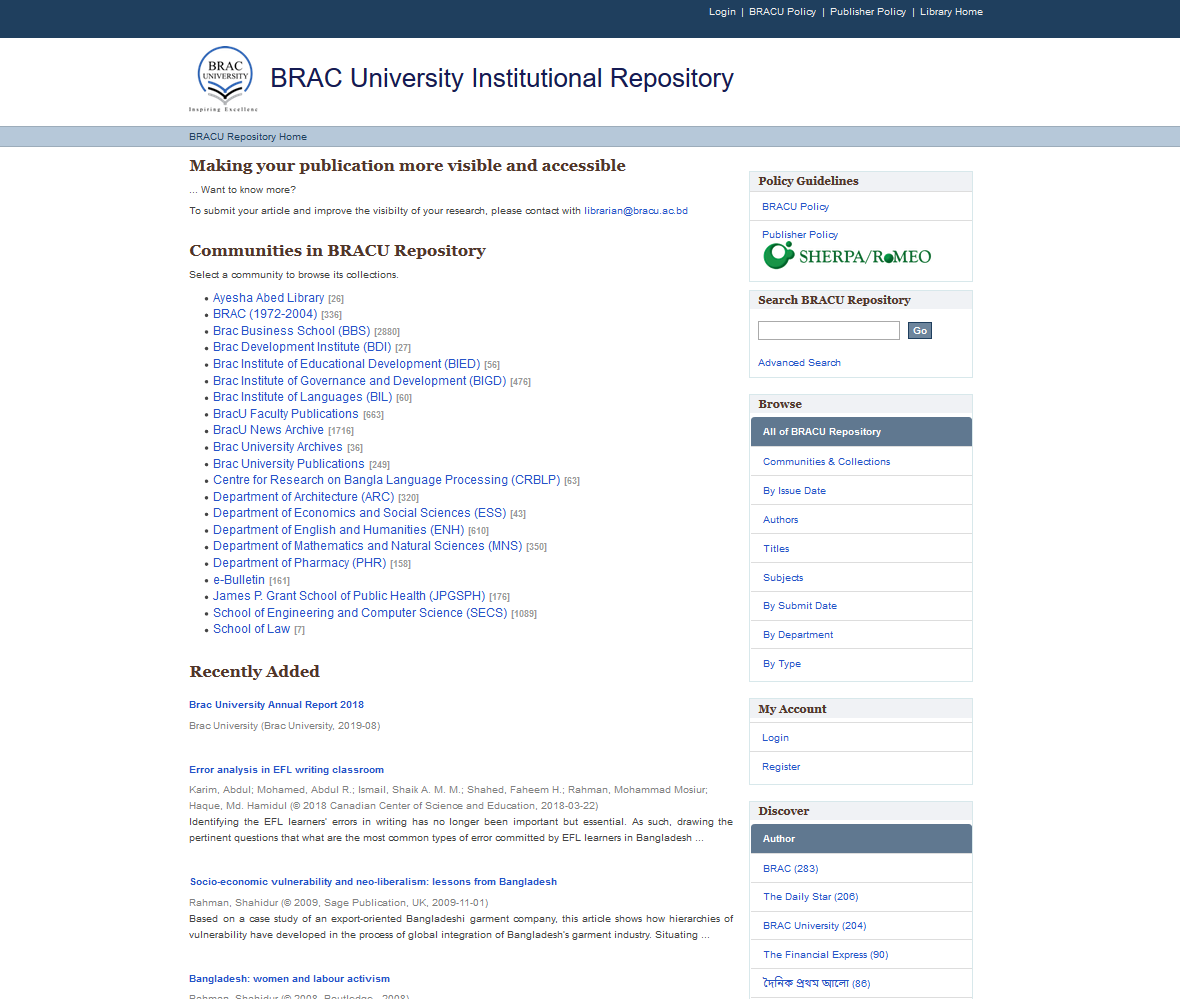The image size is (1180, 999).
Task: Select All of BRACU Repository heading
Action: pos(861,432)
